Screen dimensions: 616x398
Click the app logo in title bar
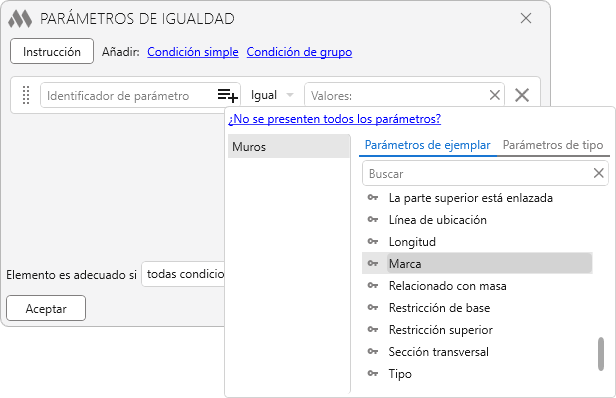(20, 19)
